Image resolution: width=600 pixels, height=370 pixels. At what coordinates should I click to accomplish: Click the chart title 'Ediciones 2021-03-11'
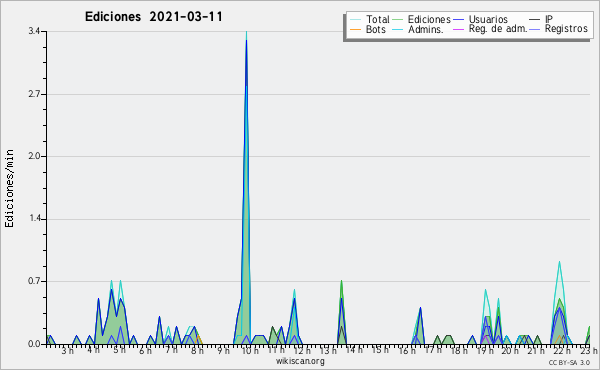tap(153, 17)
